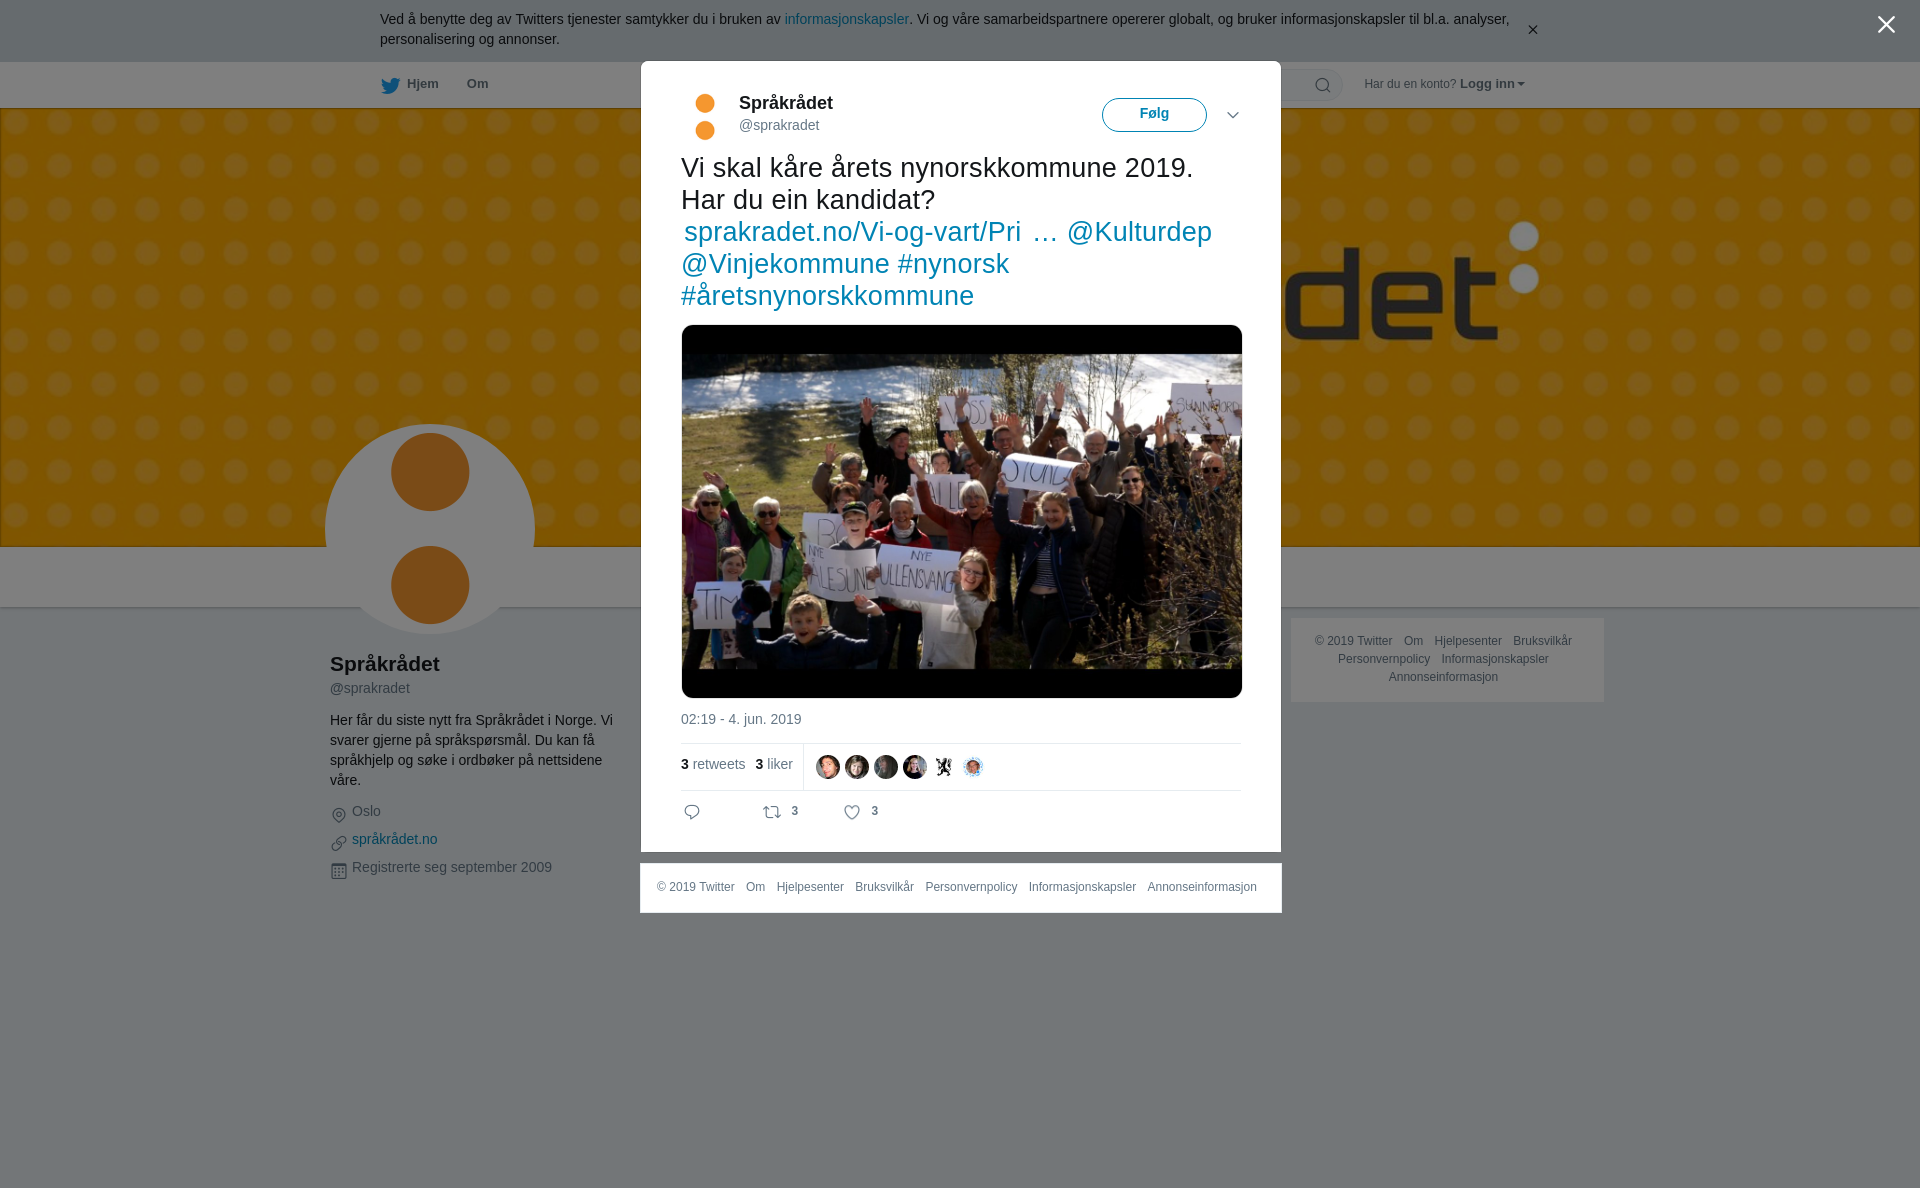This screenshot has height=1188, width=1920.
Task: Click the retweet arrows icon
Action: (772, 812)
